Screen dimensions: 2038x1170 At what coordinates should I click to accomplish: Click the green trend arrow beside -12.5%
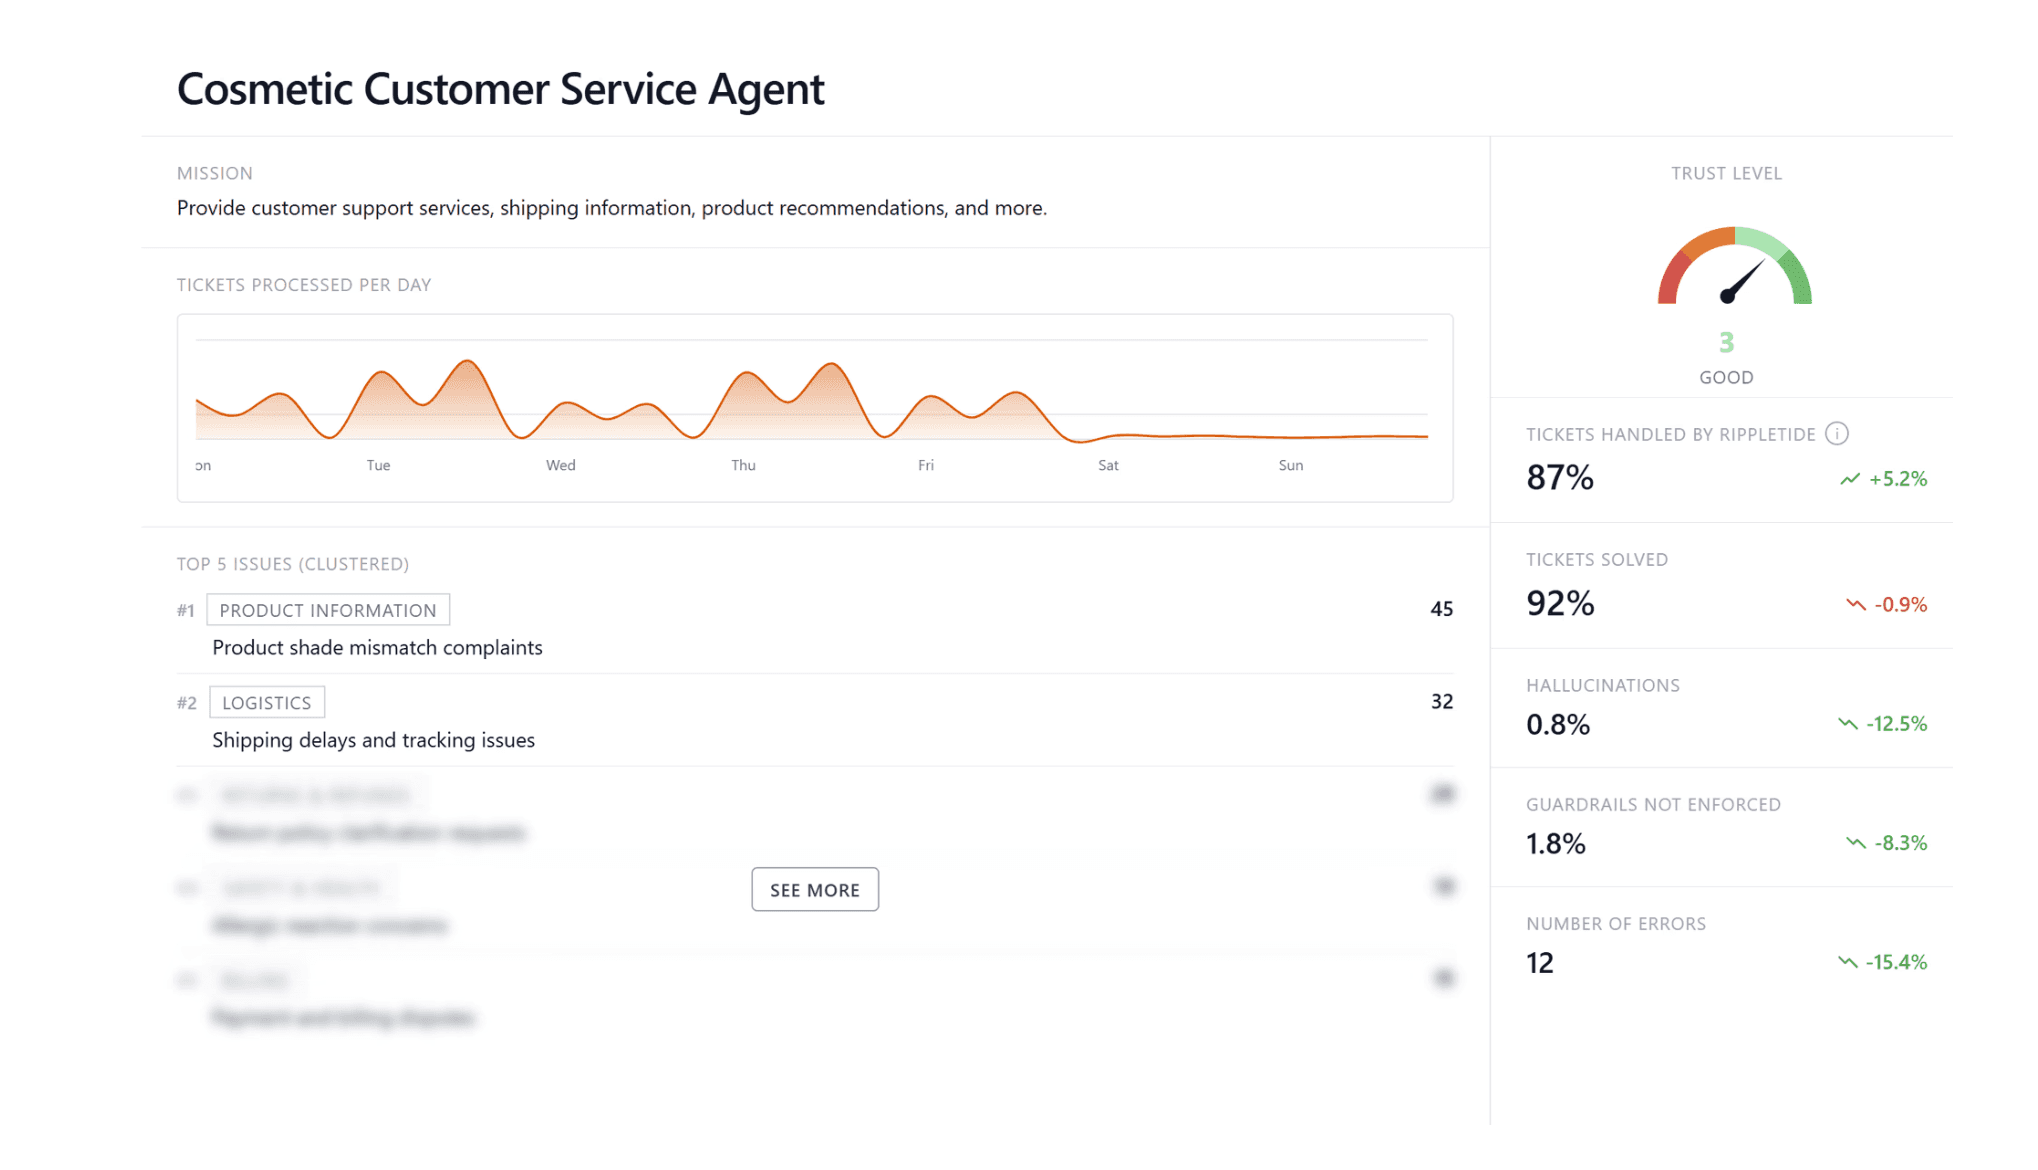coord(1847,723)
